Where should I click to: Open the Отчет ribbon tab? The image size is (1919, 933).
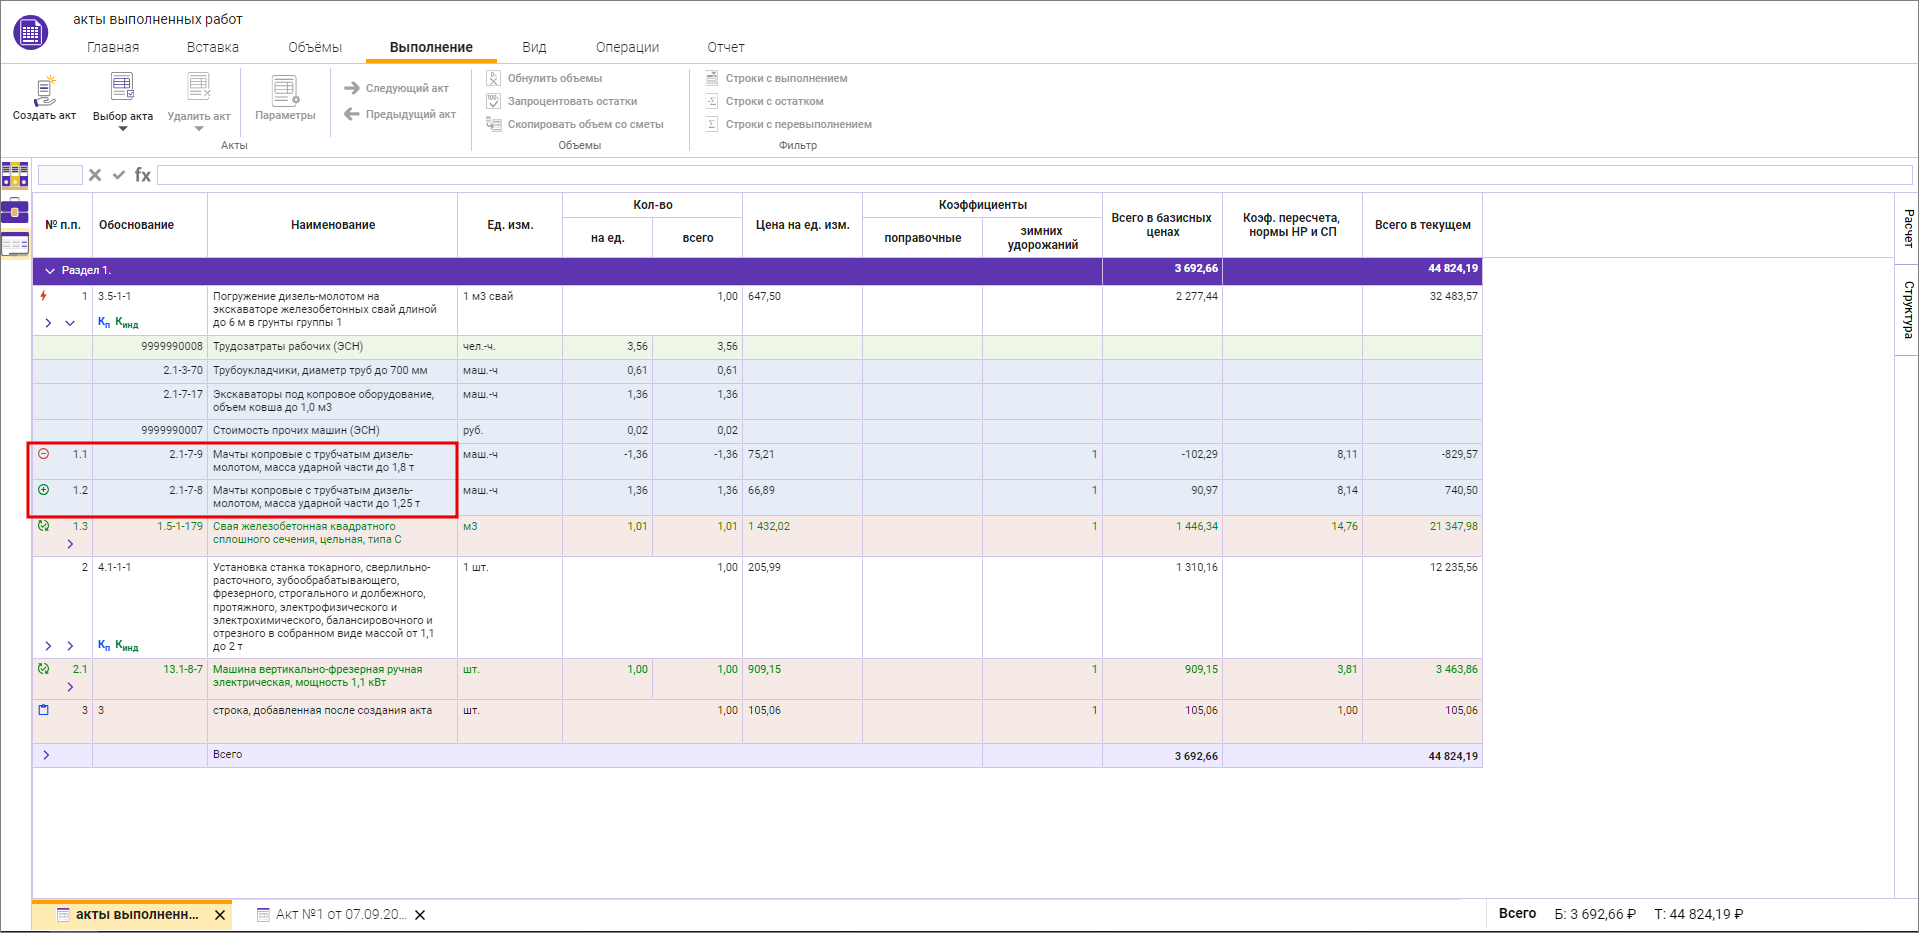[x=726, y=47]
